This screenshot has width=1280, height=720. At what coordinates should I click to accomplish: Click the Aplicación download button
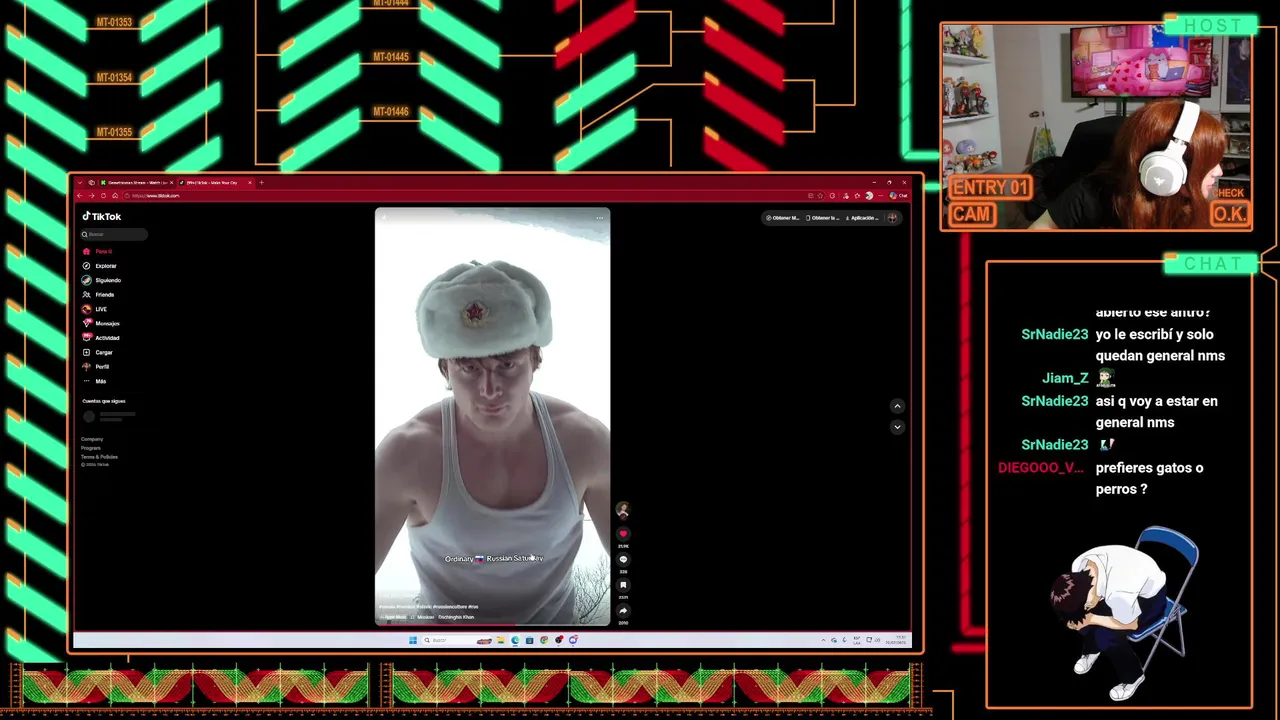862,218
